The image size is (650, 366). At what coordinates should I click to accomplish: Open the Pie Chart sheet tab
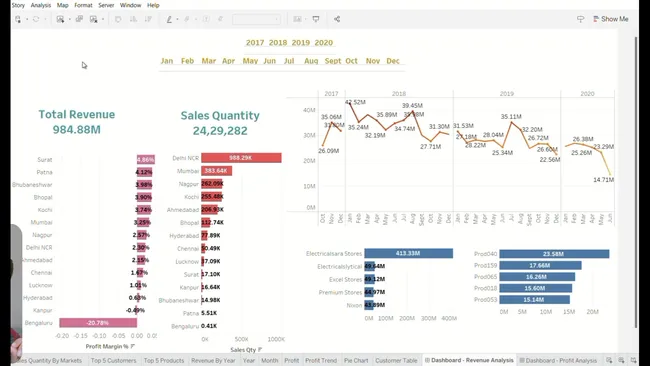click(356, 361)
